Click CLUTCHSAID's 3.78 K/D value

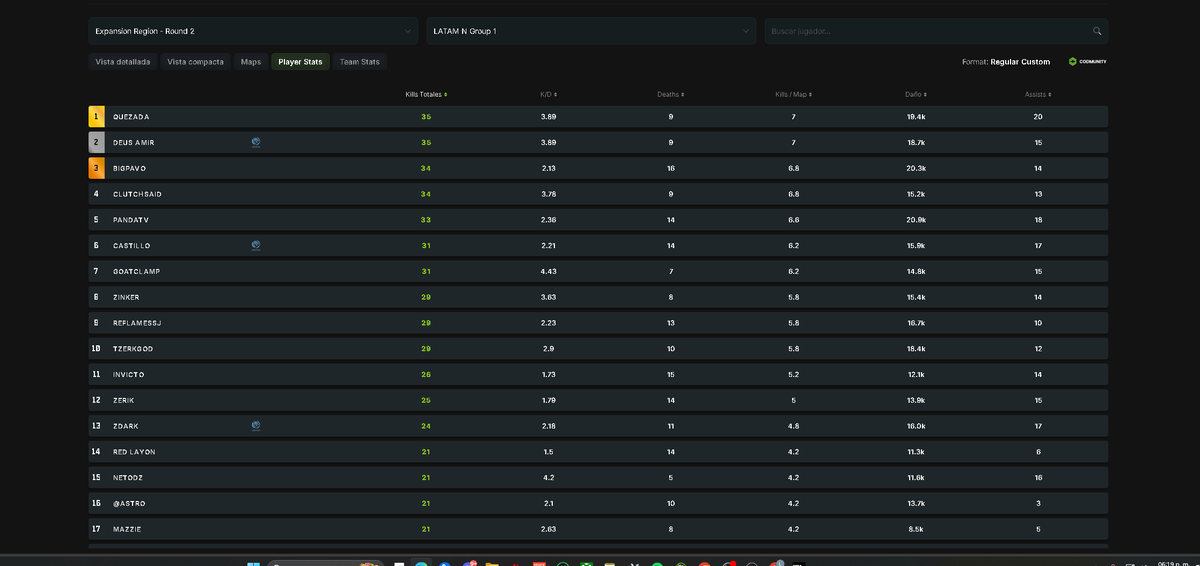pyautogui.click(x=548, y=194)
